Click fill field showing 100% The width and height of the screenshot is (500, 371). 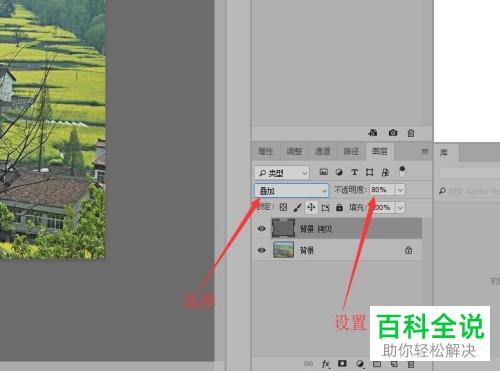[382, 207]
